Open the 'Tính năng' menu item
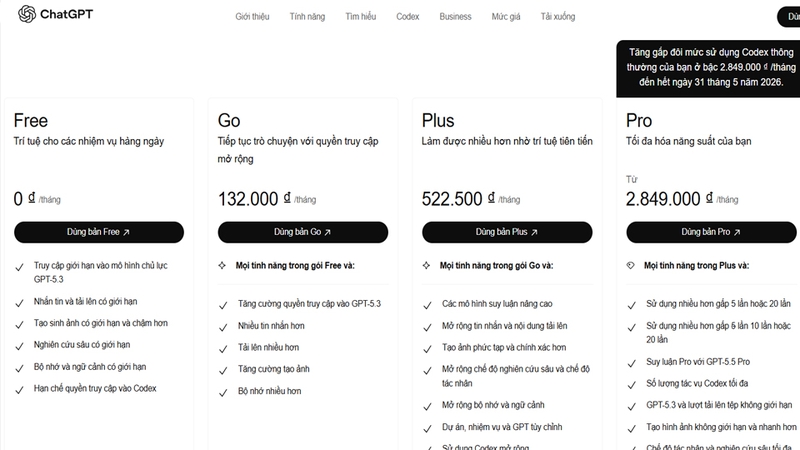 tap(307, 16)
